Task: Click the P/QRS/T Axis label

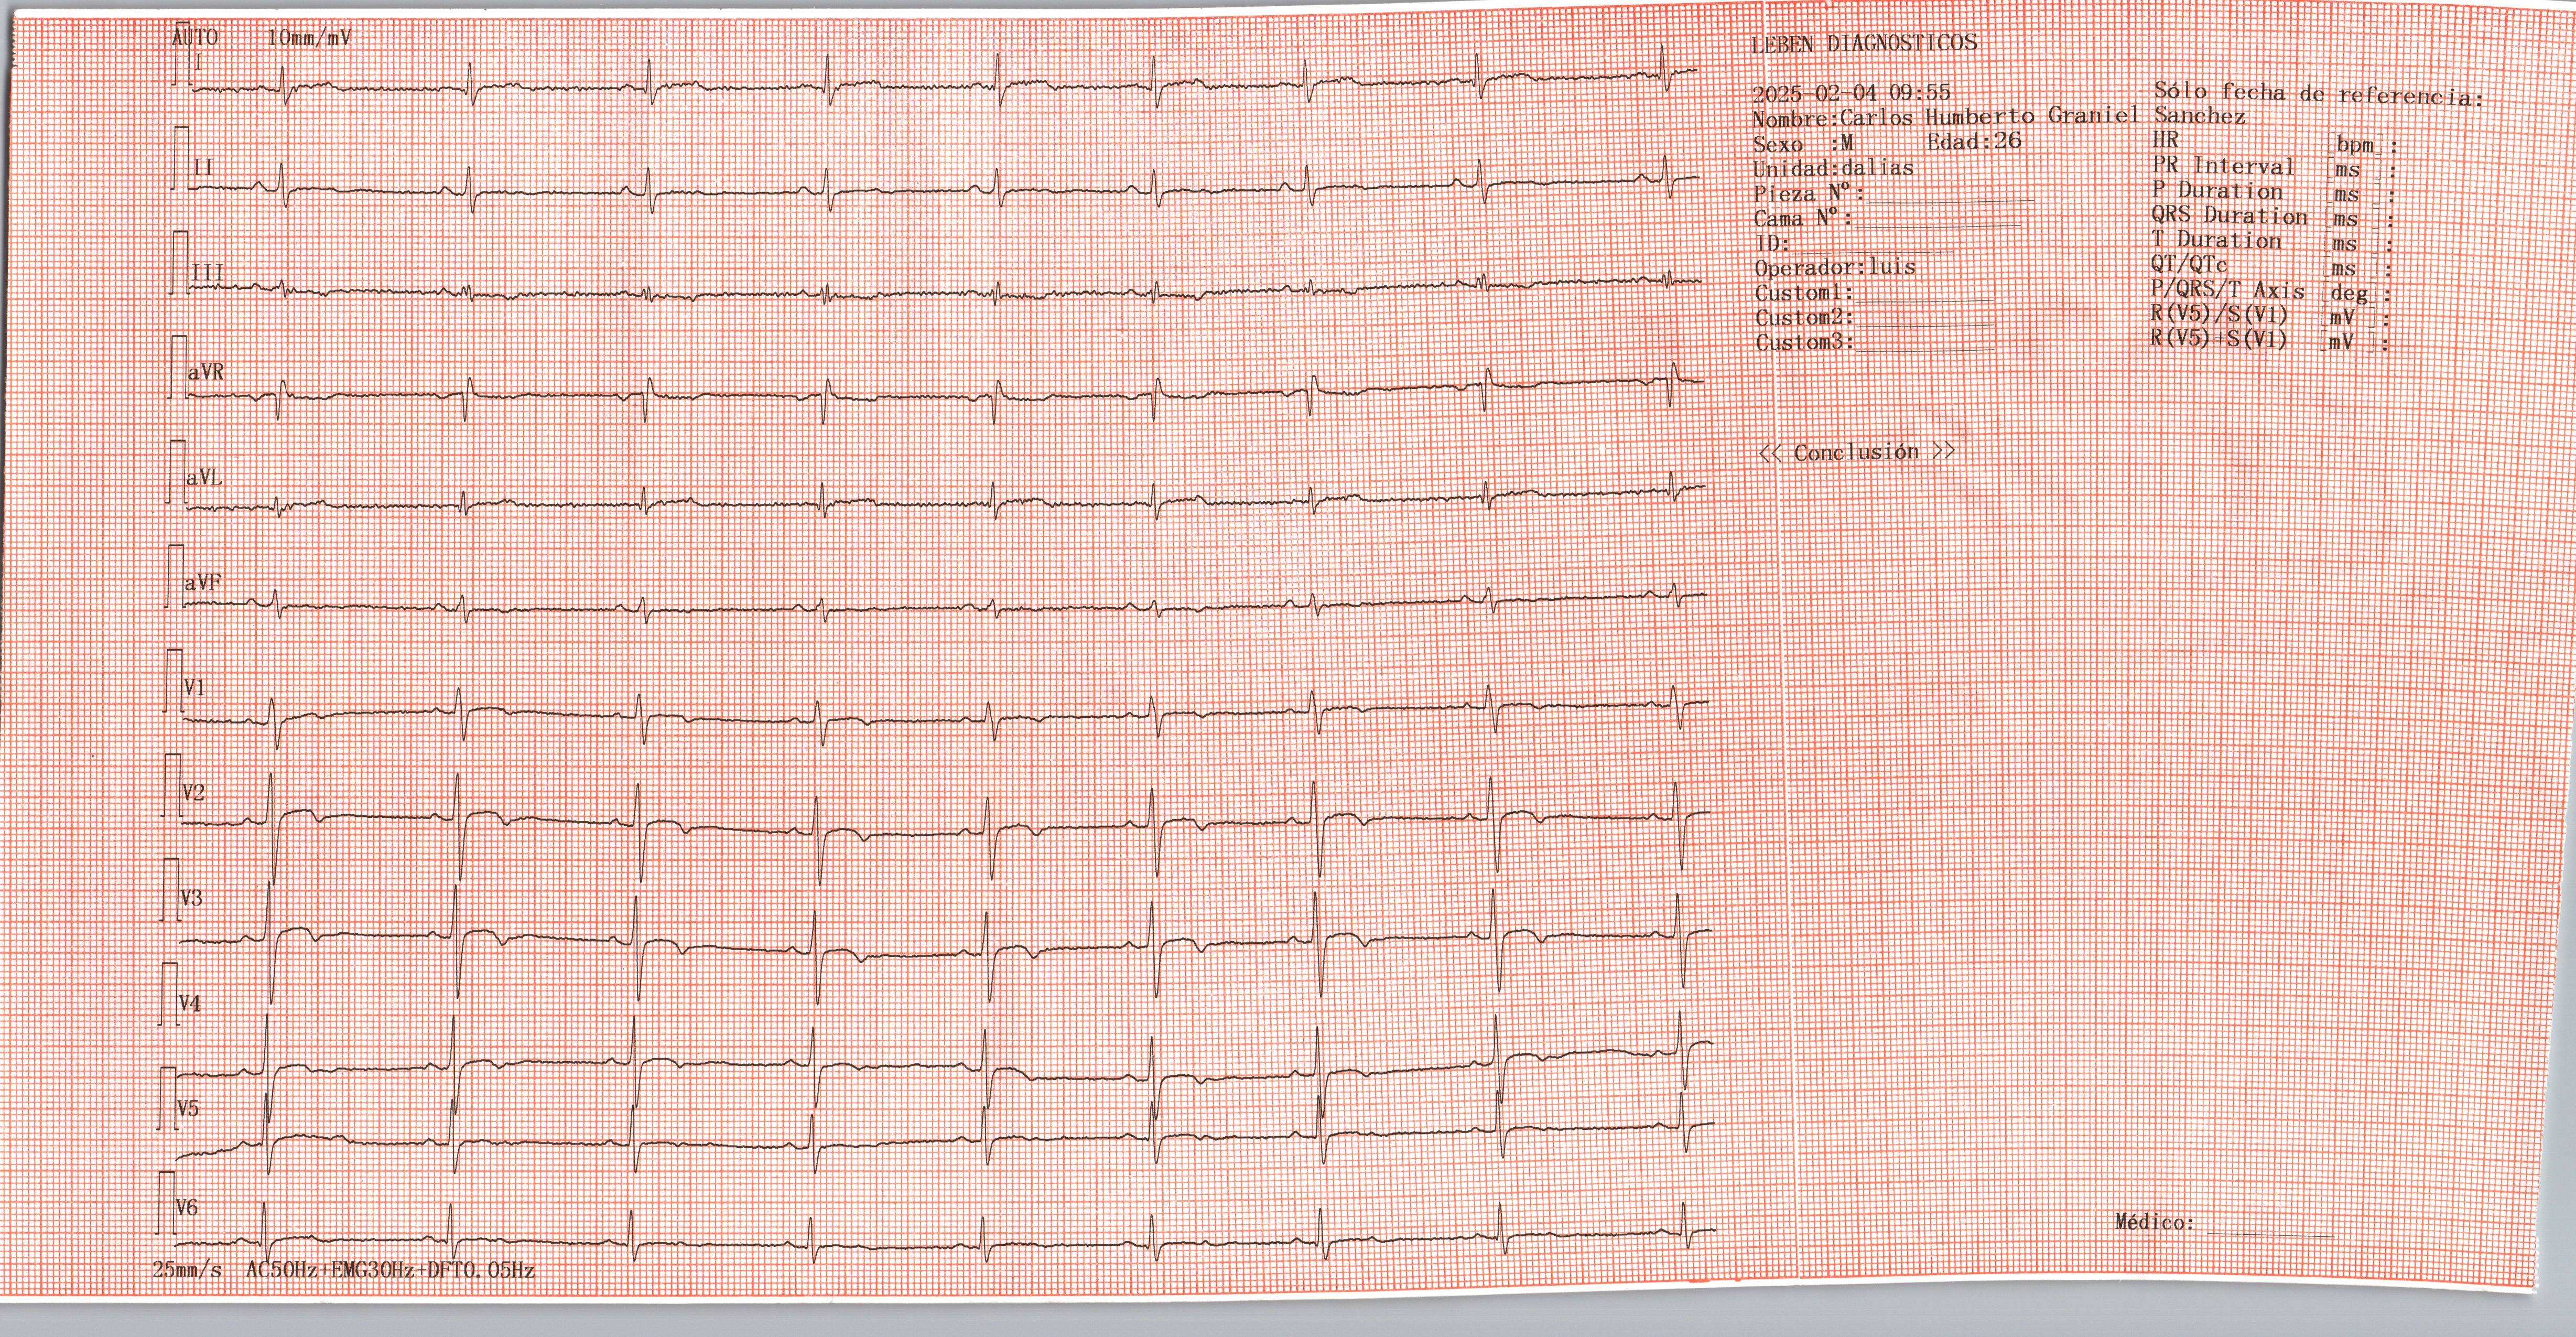Action: coord(2228,290)
